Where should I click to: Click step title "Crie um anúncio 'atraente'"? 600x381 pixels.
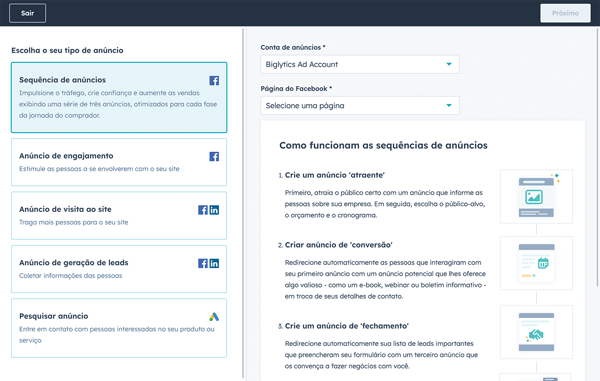tap(335, 175)
